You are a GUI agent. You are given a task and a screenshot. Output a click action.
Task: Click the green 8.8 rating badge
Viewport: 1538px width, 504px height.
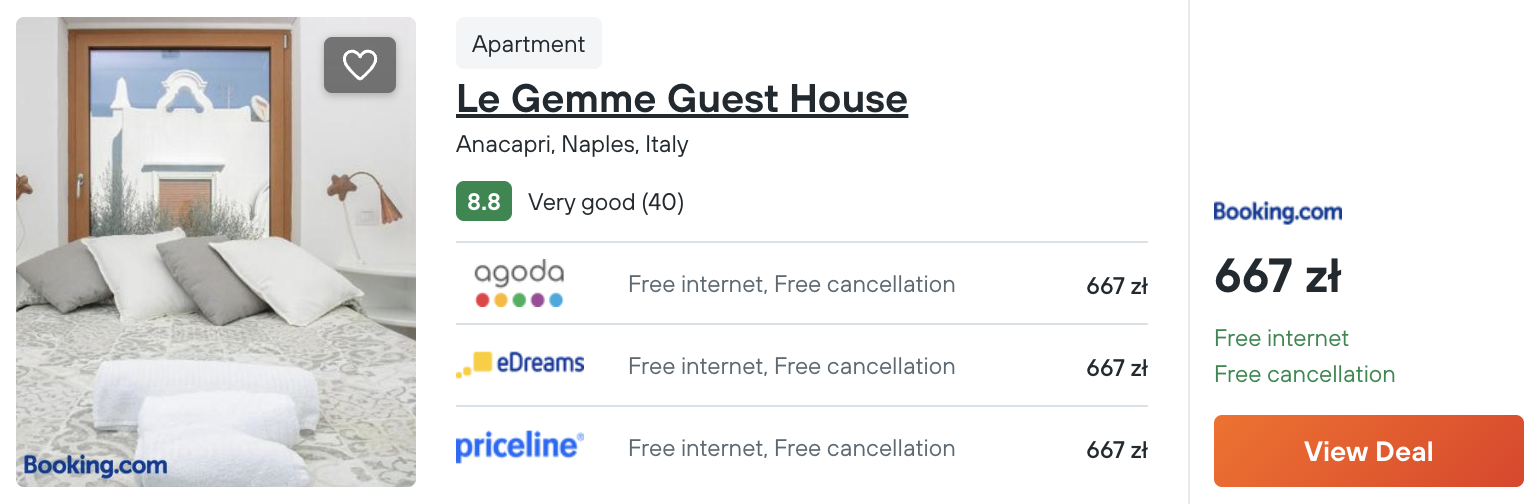(484, 201)
